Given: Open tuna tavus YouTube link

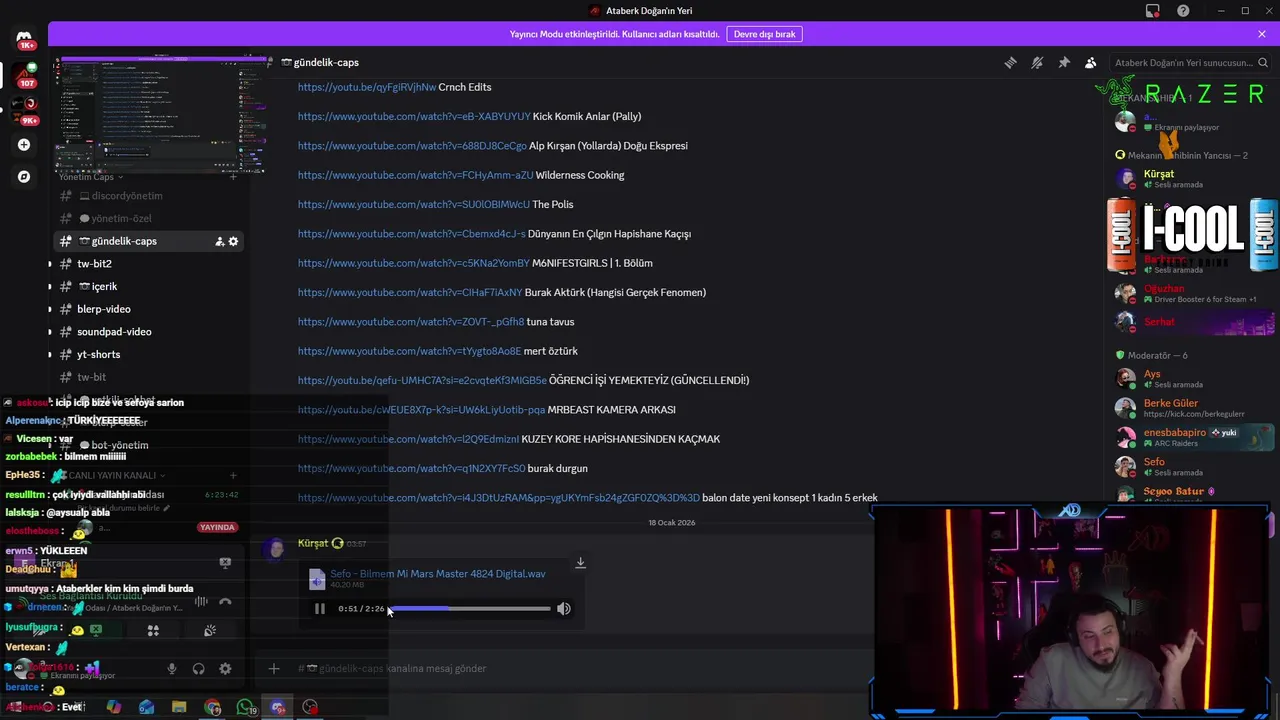Looking at the screenshot, I should coord(411,322).
